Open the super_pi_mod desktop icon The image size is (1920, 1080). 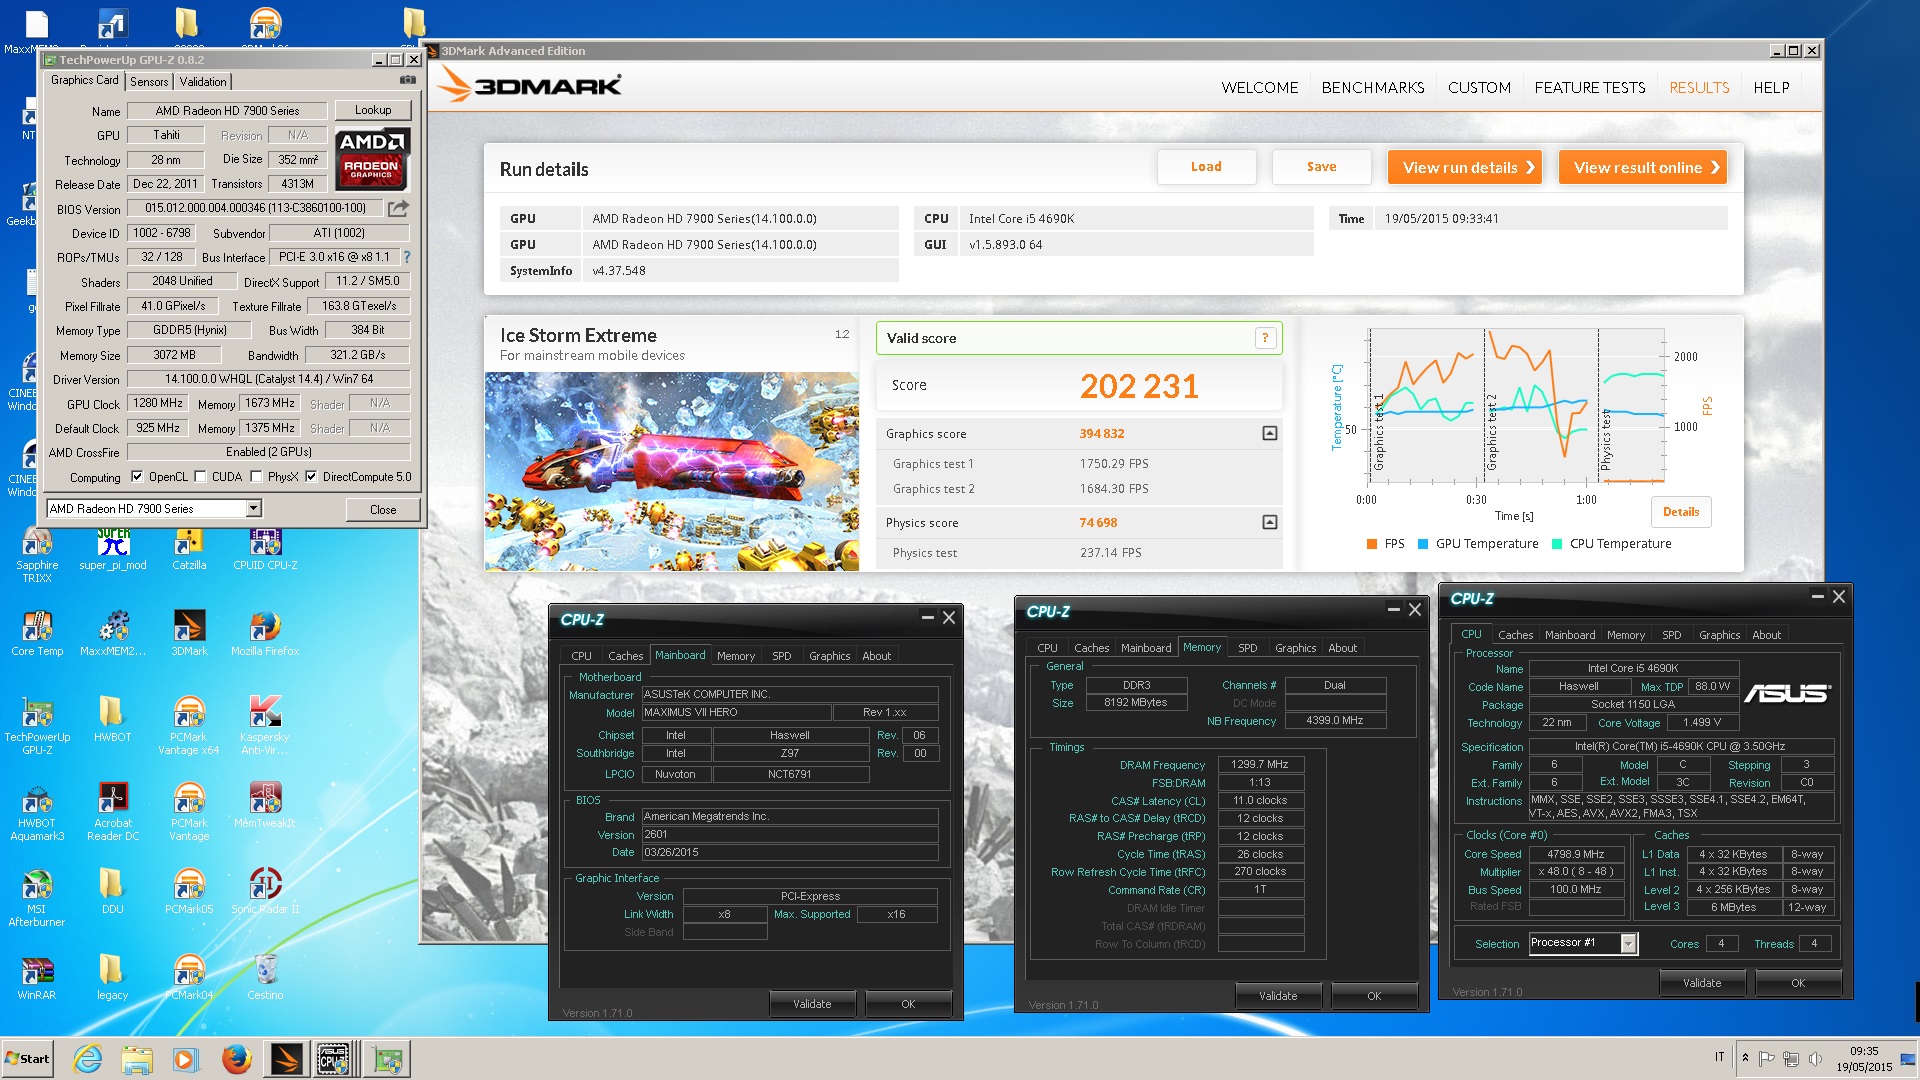click(x=113, y=550)
